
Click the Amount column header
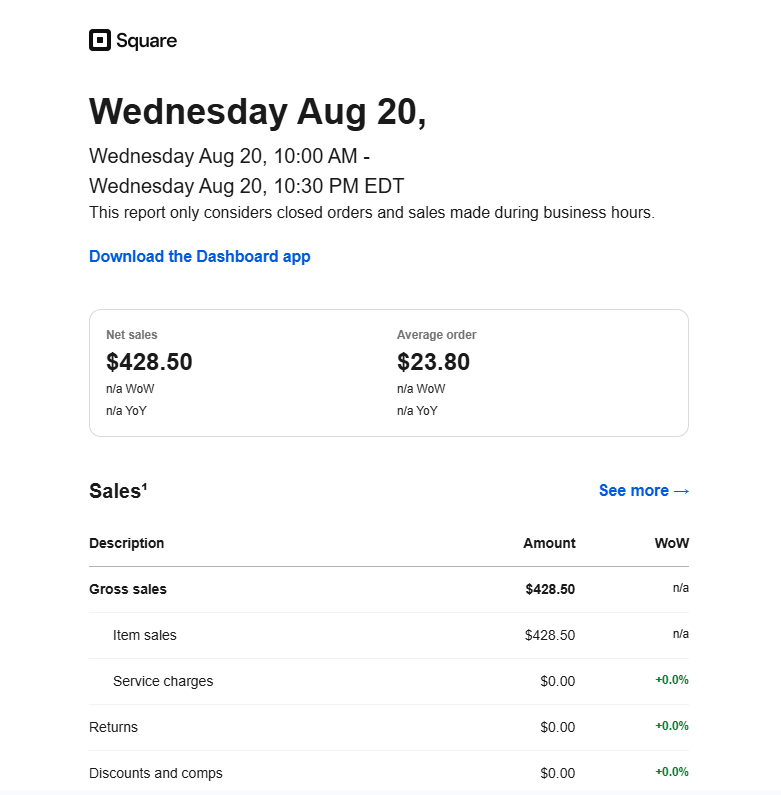(549, 543)
